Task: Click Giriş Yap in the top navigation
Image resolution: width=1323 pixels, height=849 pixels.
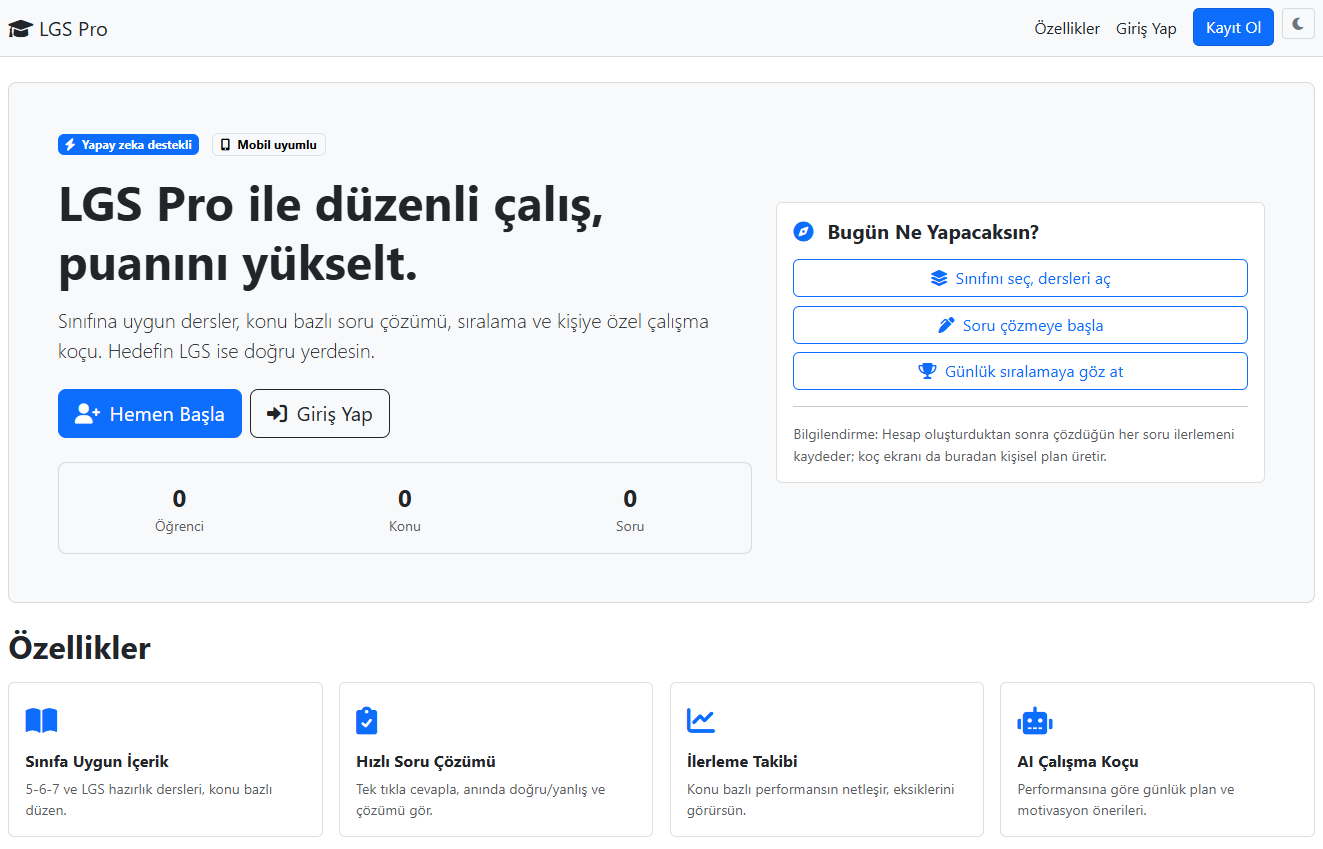Action: click(1146, 28)
